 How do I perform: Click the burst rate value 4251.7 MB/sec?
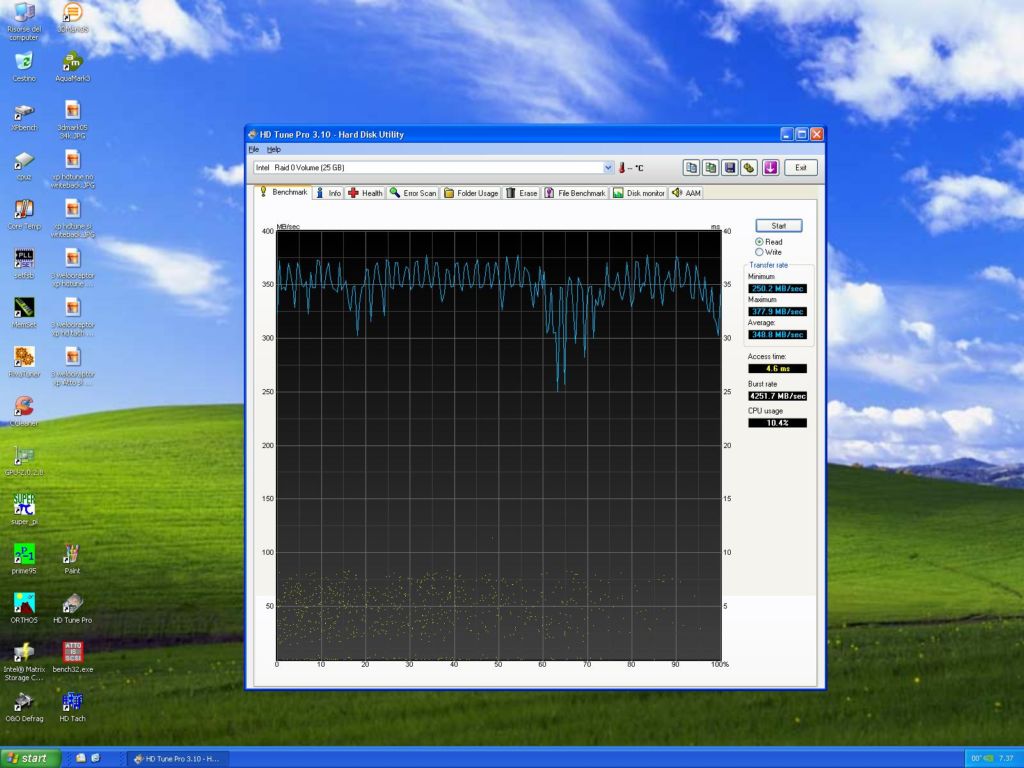777,396
